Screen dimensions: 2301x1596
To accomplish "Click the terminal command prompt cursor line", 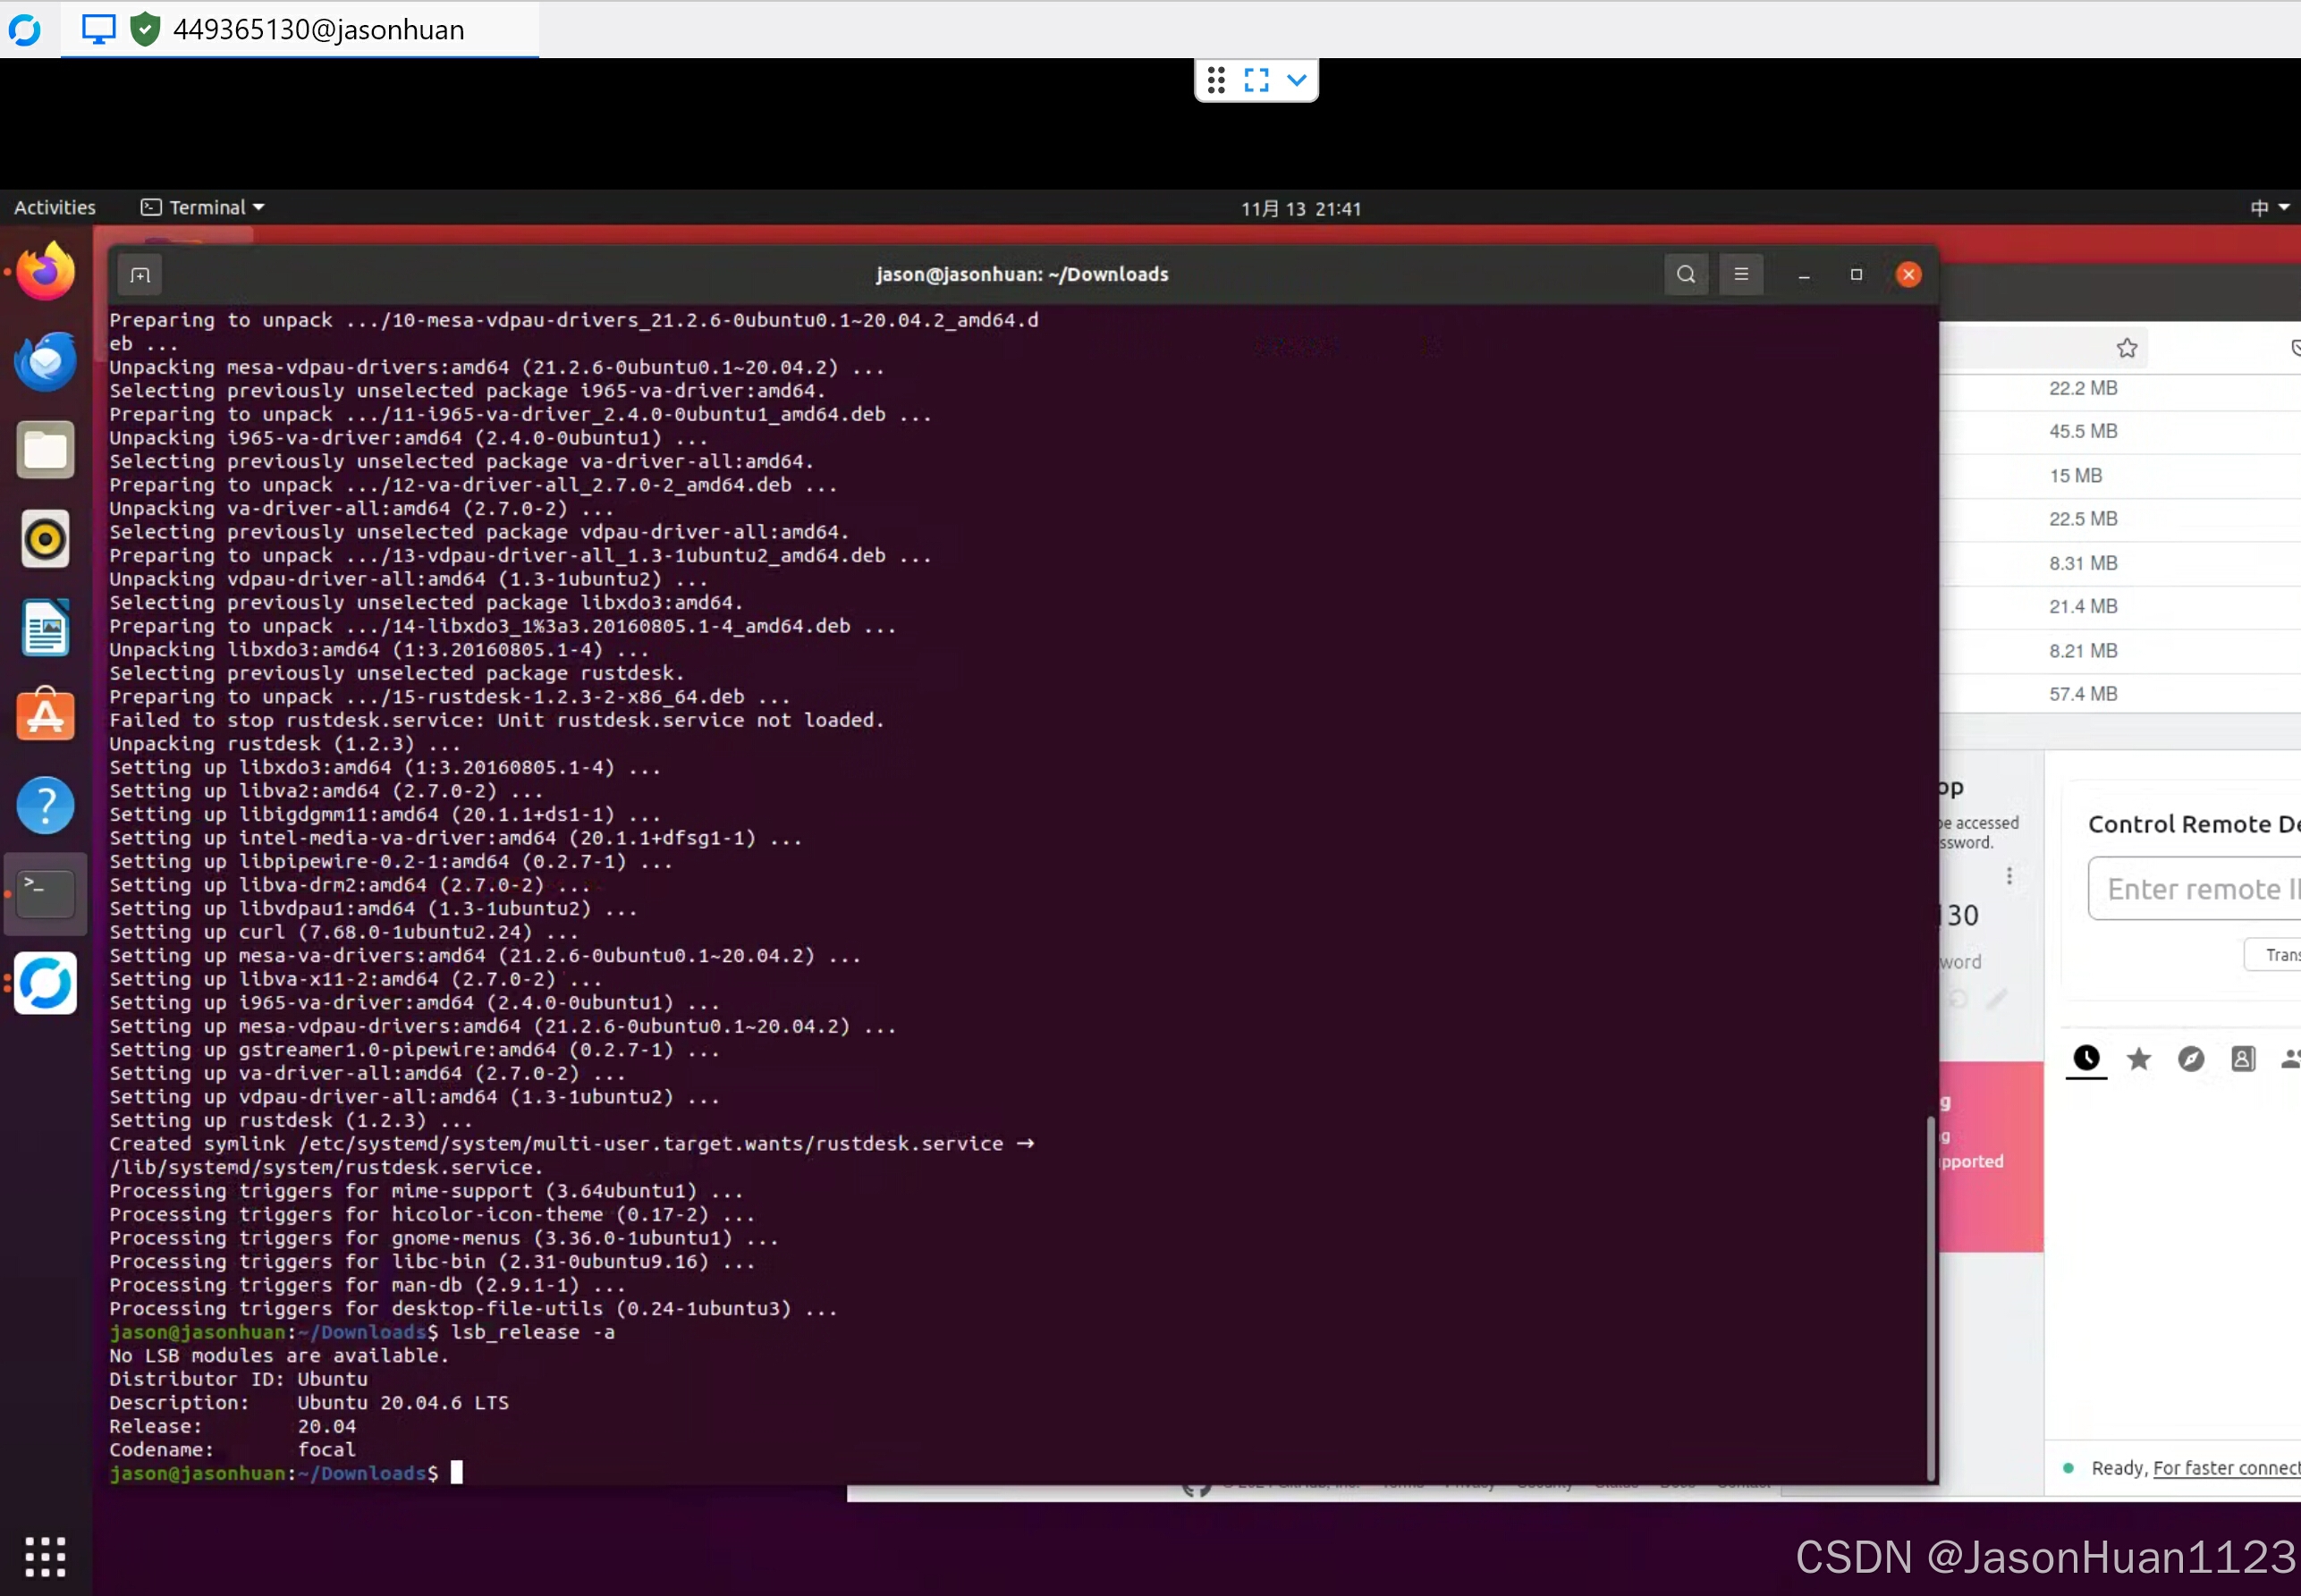I will 286,1473.
